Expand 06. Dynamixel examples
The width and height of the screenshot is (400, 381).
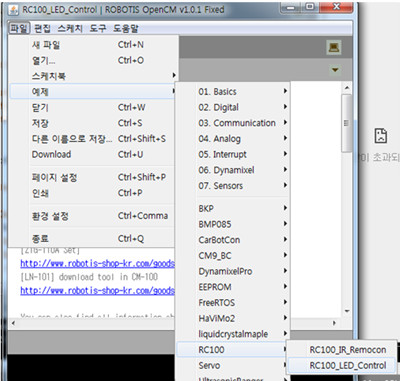point(233,170)
